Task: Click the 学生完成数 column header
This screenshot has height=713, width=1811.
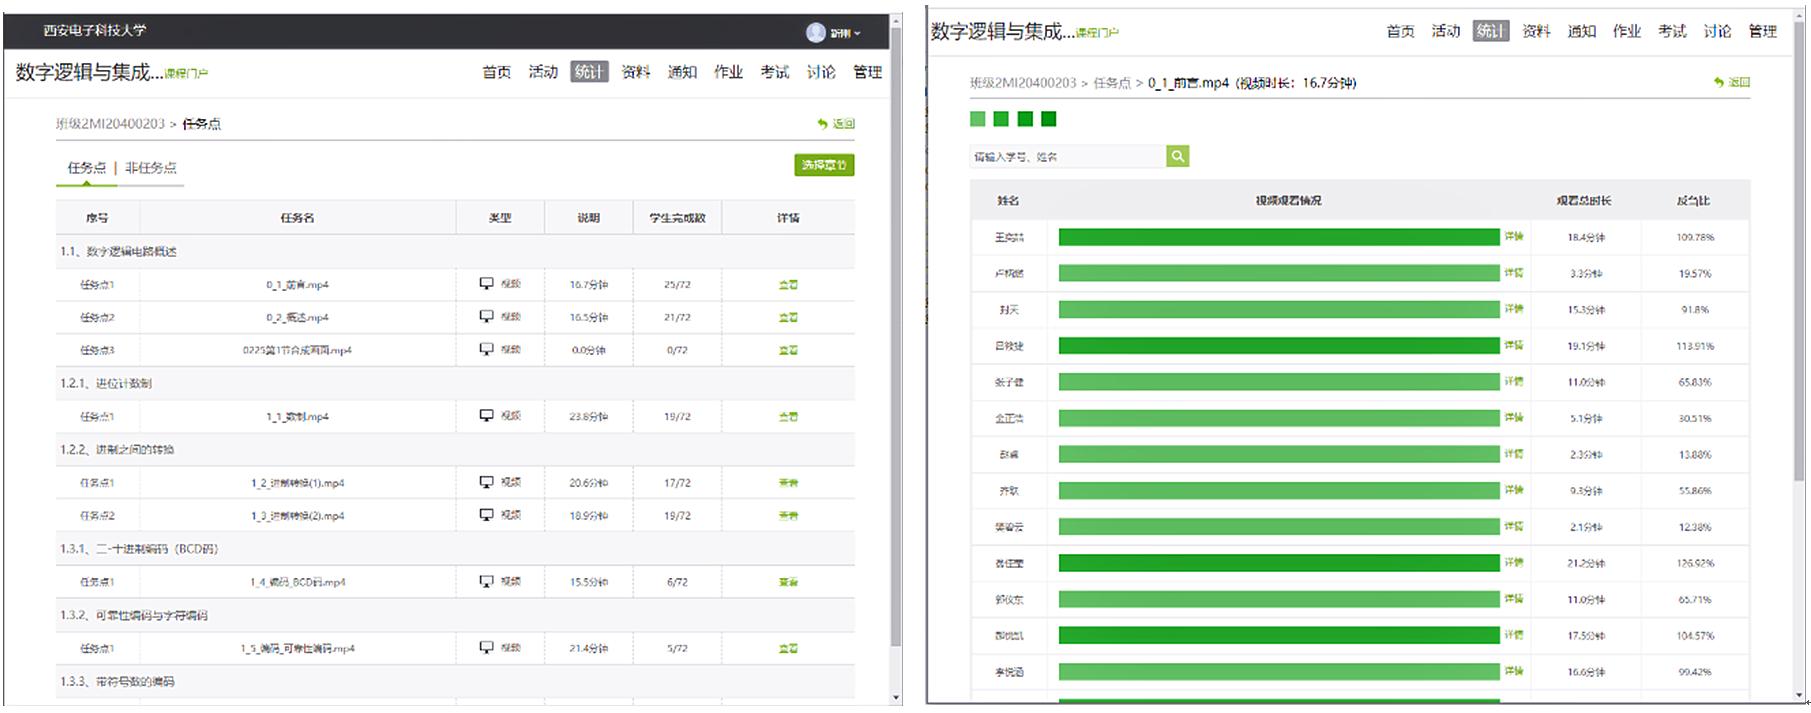Action: [677, 218]
